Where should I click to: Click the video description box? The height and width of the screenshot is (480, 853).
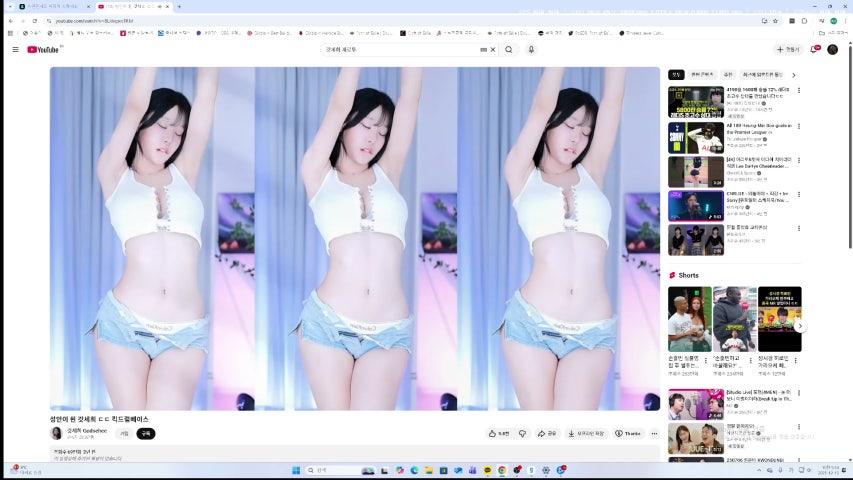pos(355,454)
